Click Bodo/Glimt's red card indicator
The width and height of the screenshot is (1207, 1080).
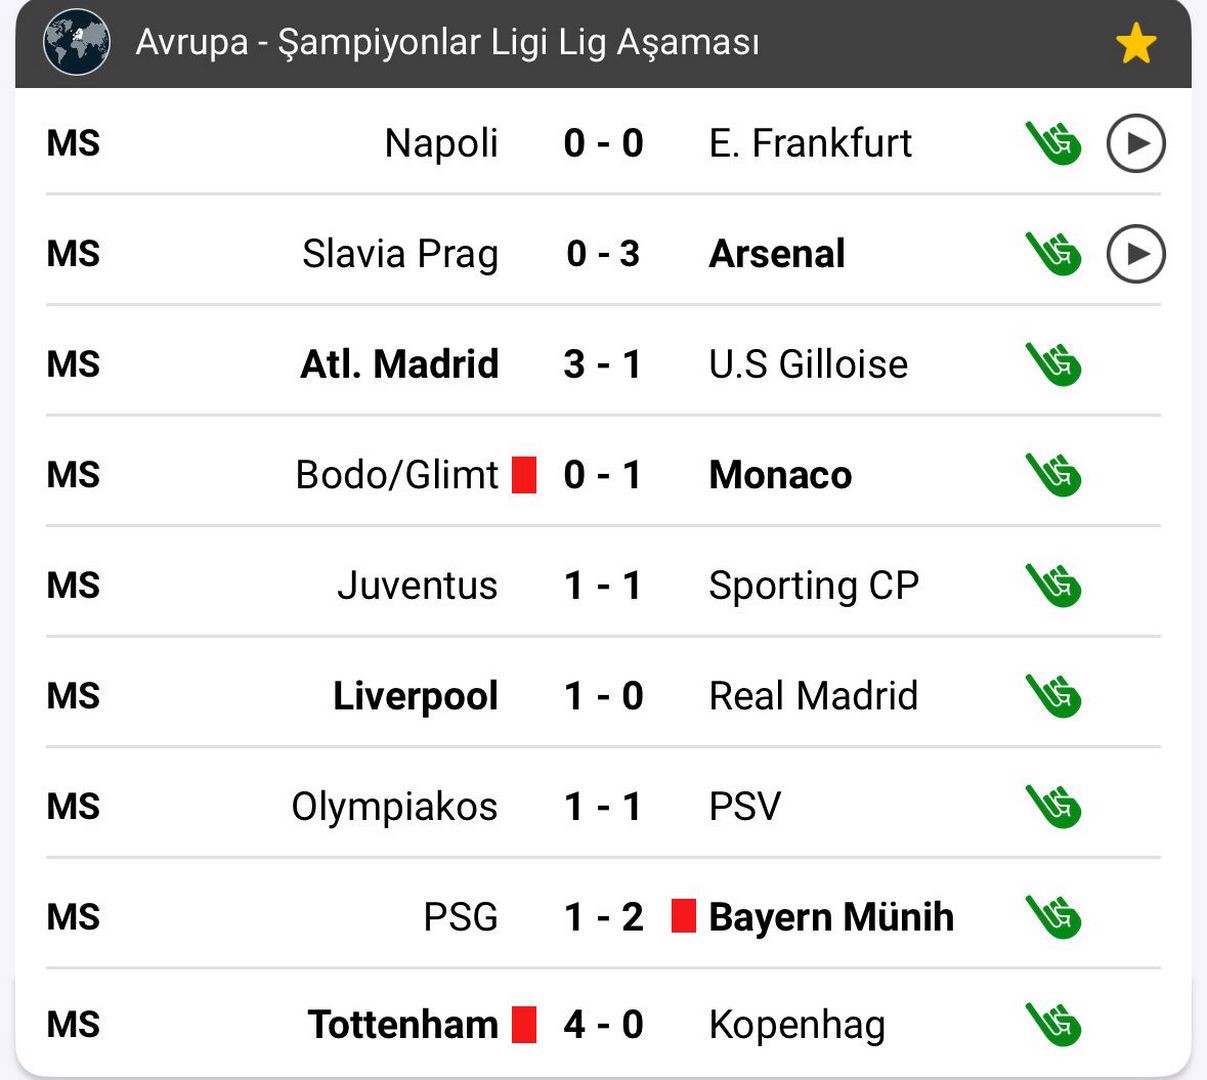click(x=524, y=475)
